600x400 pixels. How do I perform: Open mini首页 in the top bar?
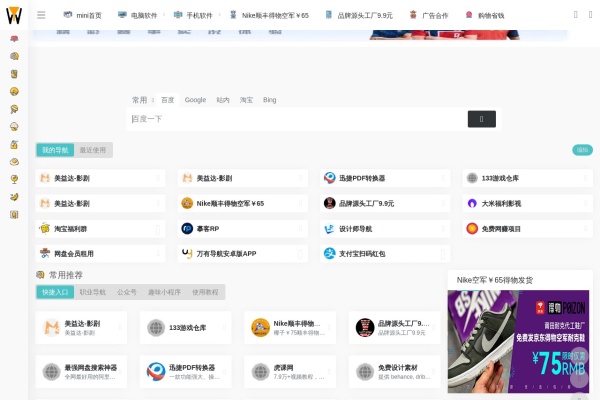click(x=83, y=15)
